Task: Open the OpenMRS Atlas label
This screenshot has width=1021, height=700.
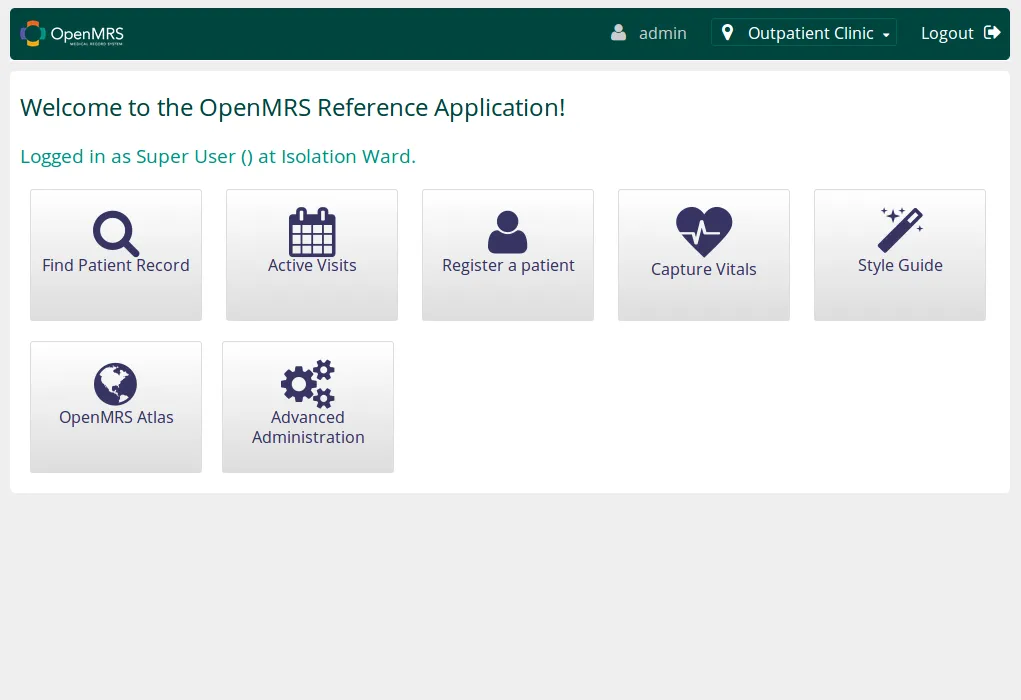Action: [116, 417]
